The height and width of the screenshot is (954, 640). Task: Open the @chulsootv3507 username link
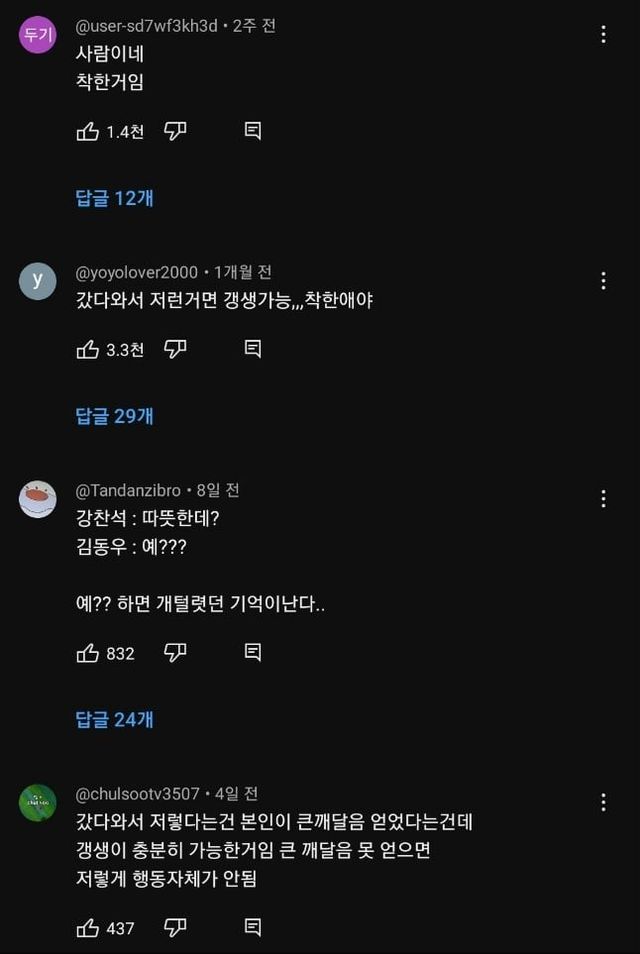point(138,794)
